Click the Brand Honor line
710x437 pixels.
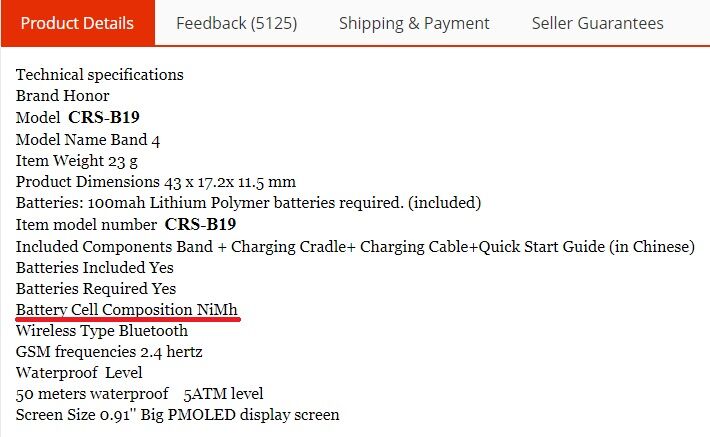62,96
